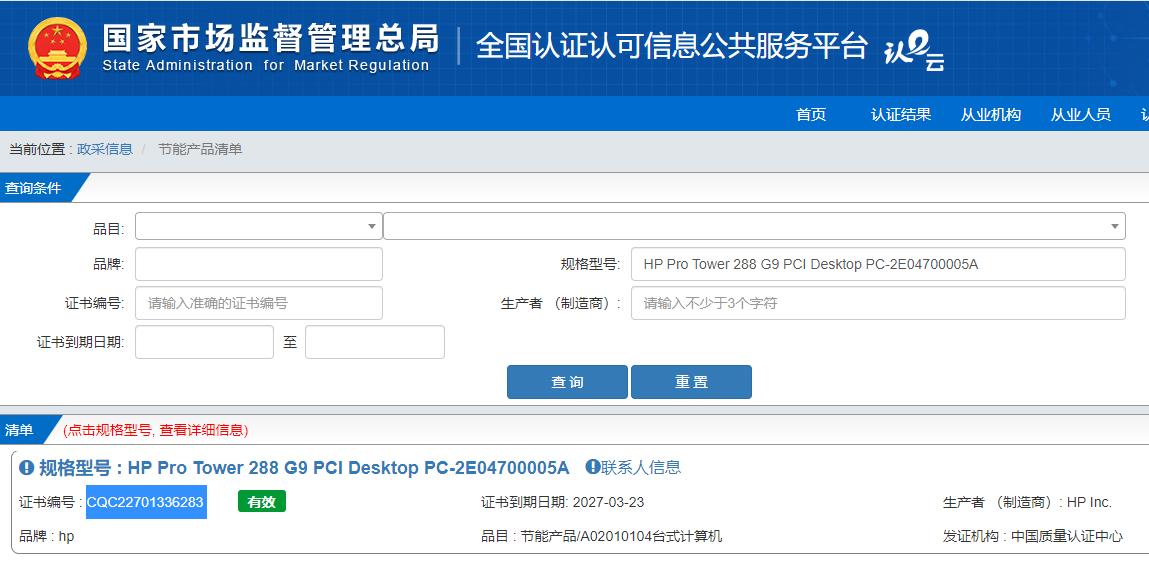1149x574 pixels.
Task: Open the first 品目 category dropdown
Action: (x=259, y=226)
